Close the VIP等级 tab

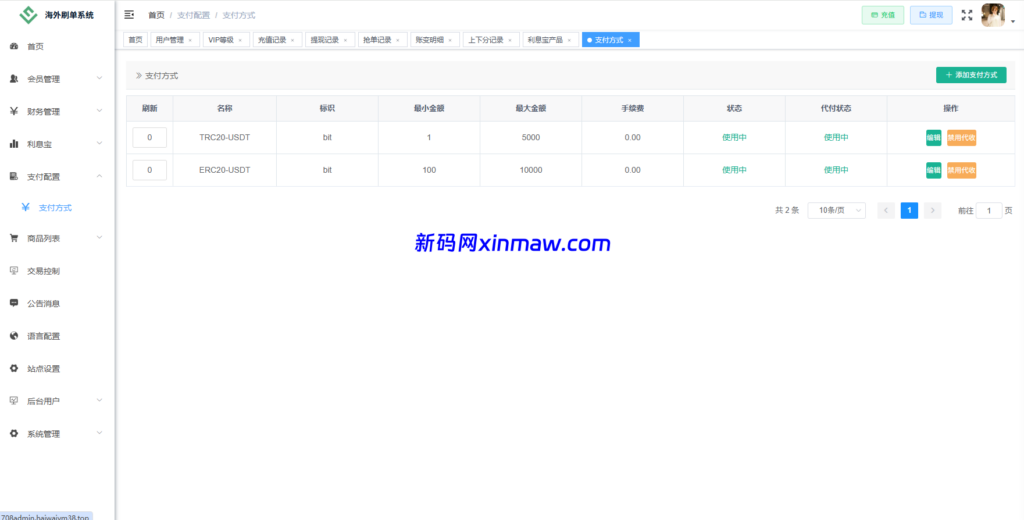point(240,41)
